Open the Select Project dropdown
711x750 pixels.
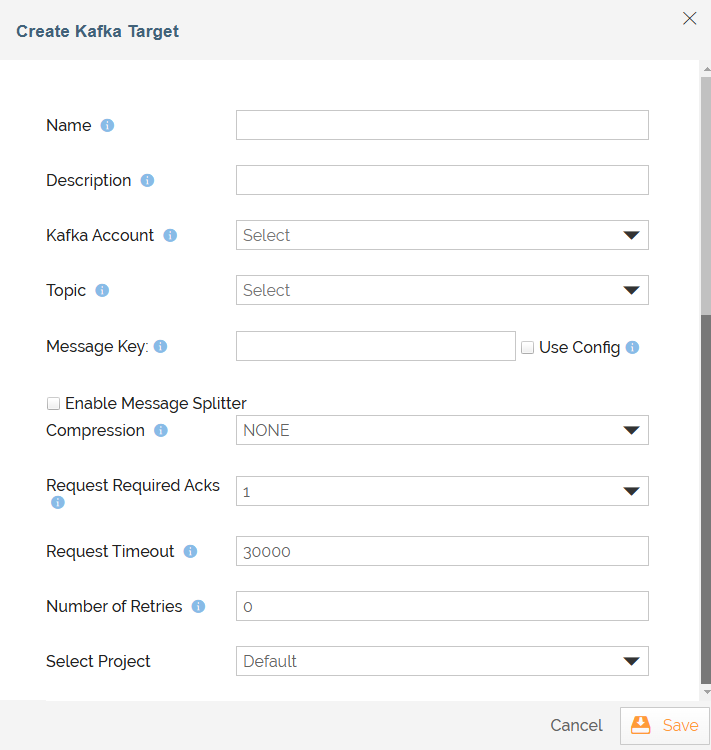[x=442, y=661]
